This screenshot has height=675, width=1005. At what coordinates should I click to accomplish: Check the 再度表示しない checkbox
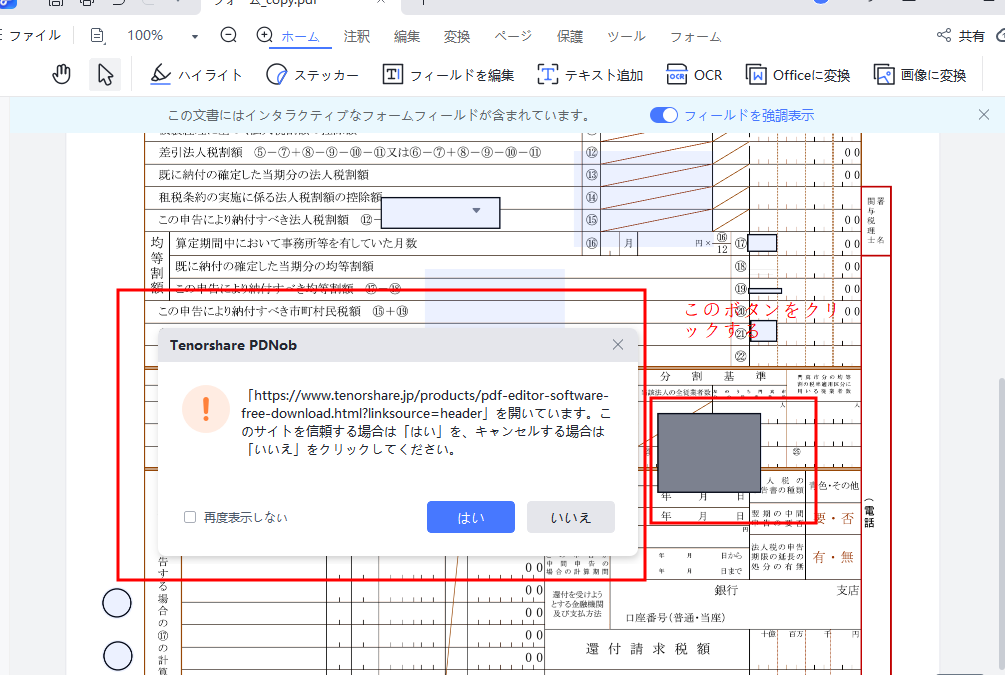(x=189, y=517)
